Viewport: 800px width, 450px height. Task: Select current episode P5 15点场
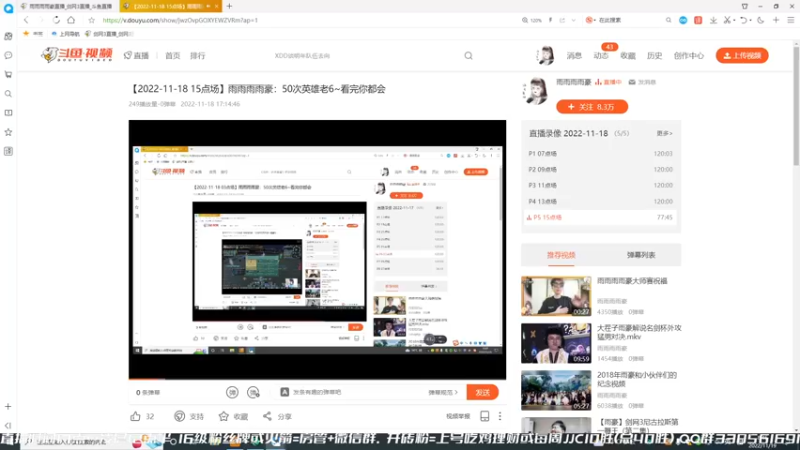[601, 217]
